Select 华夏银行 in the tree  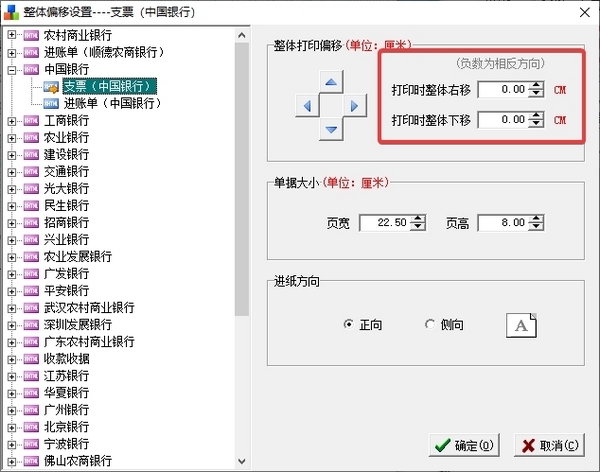click(66, 393)
